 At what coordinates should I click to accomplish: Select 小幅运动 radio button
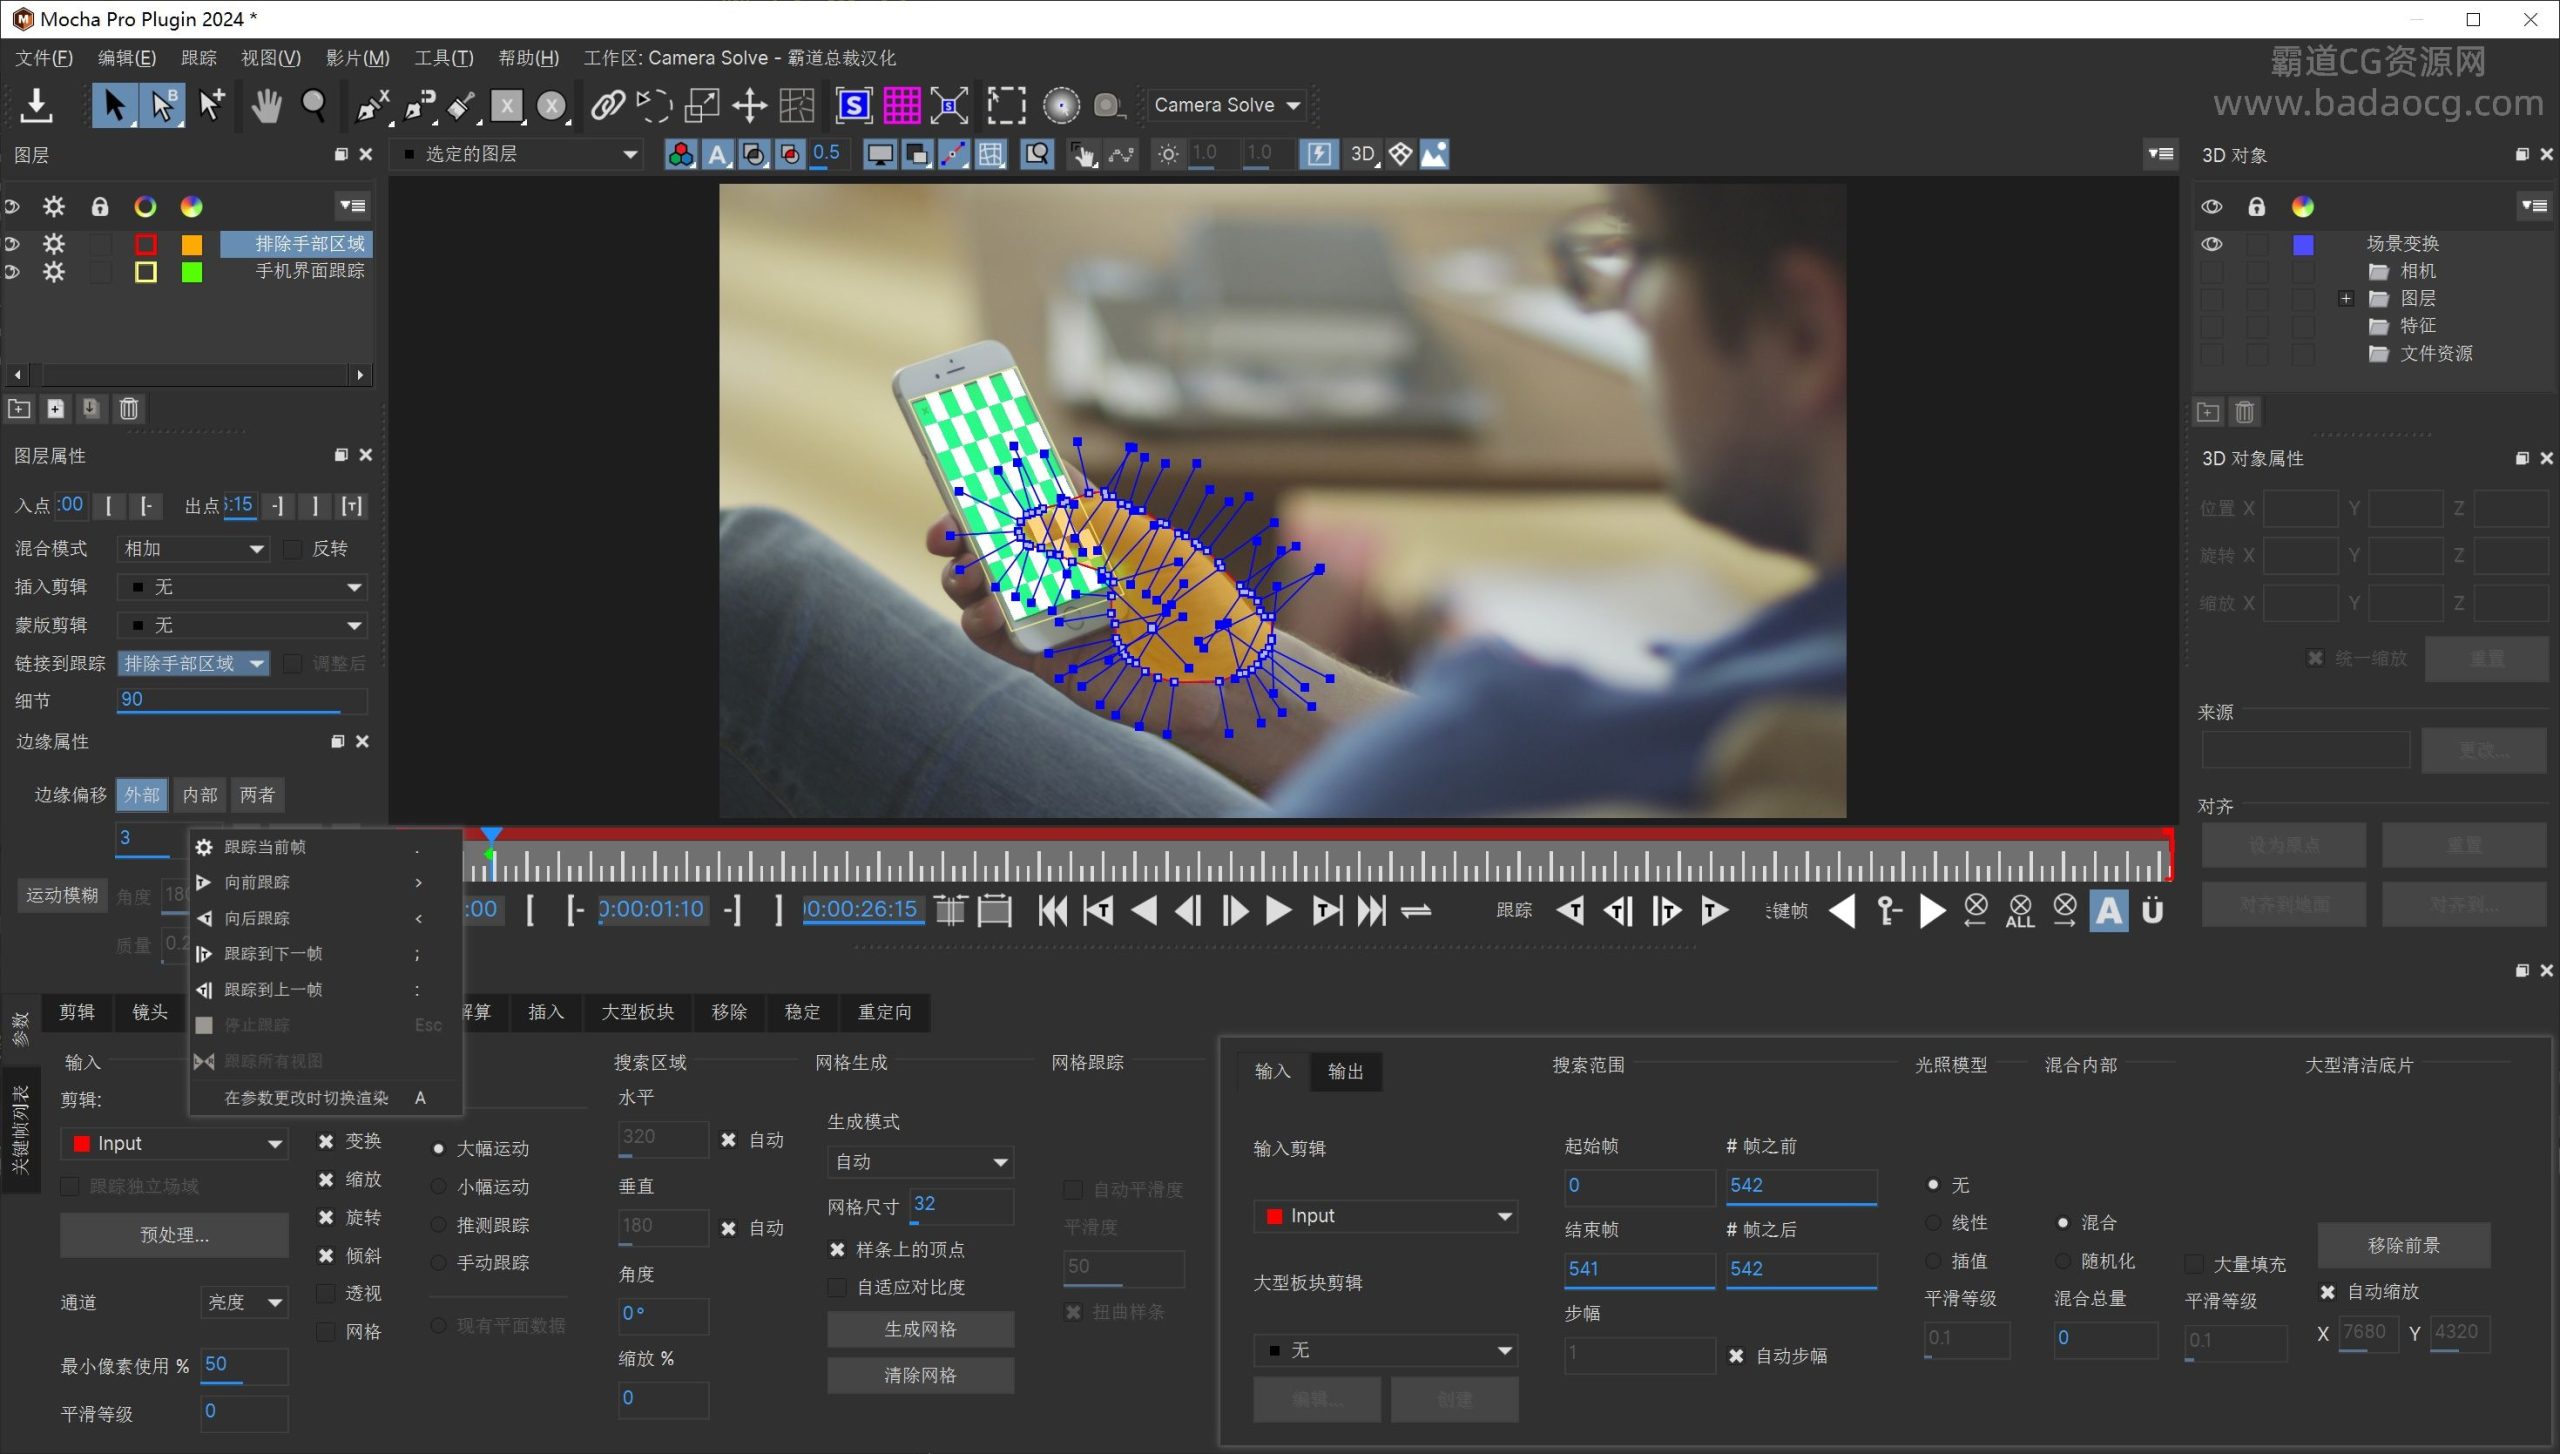438,1187
